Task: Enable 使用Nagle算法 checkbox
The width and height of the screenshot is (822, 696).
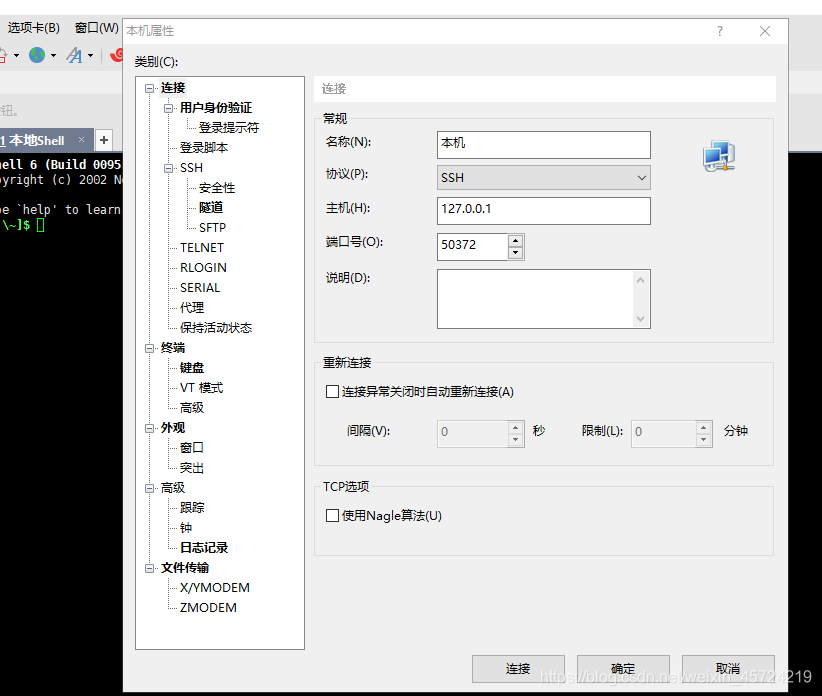Action: [332, 516]
